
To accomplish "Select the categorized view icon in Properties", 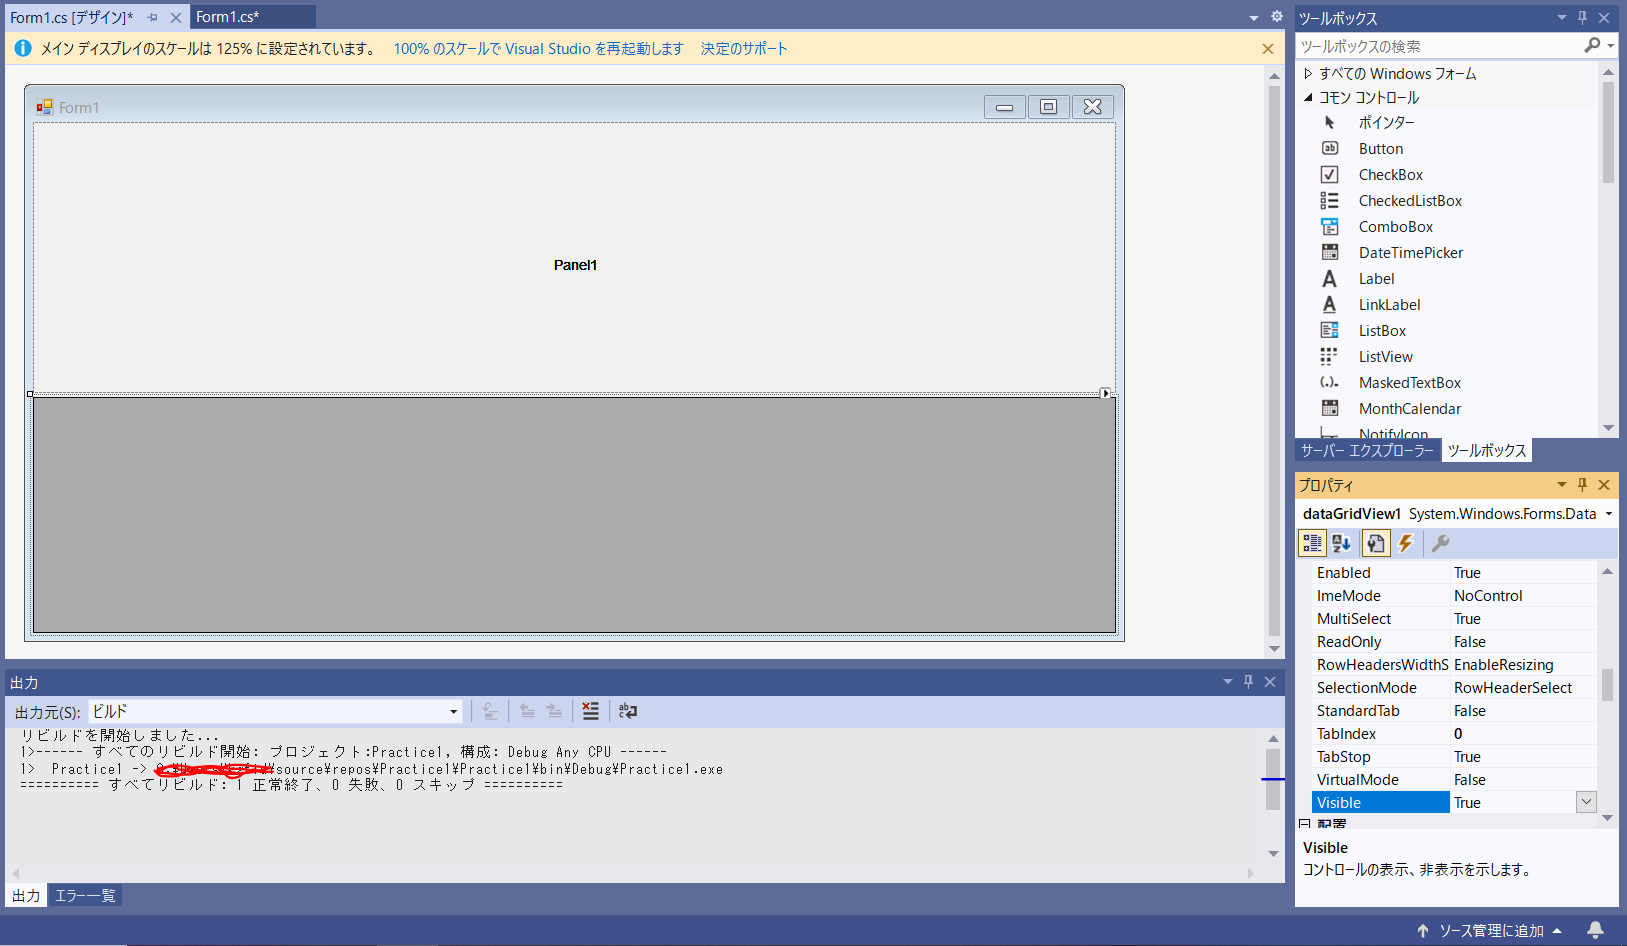I will point(1312,543).
